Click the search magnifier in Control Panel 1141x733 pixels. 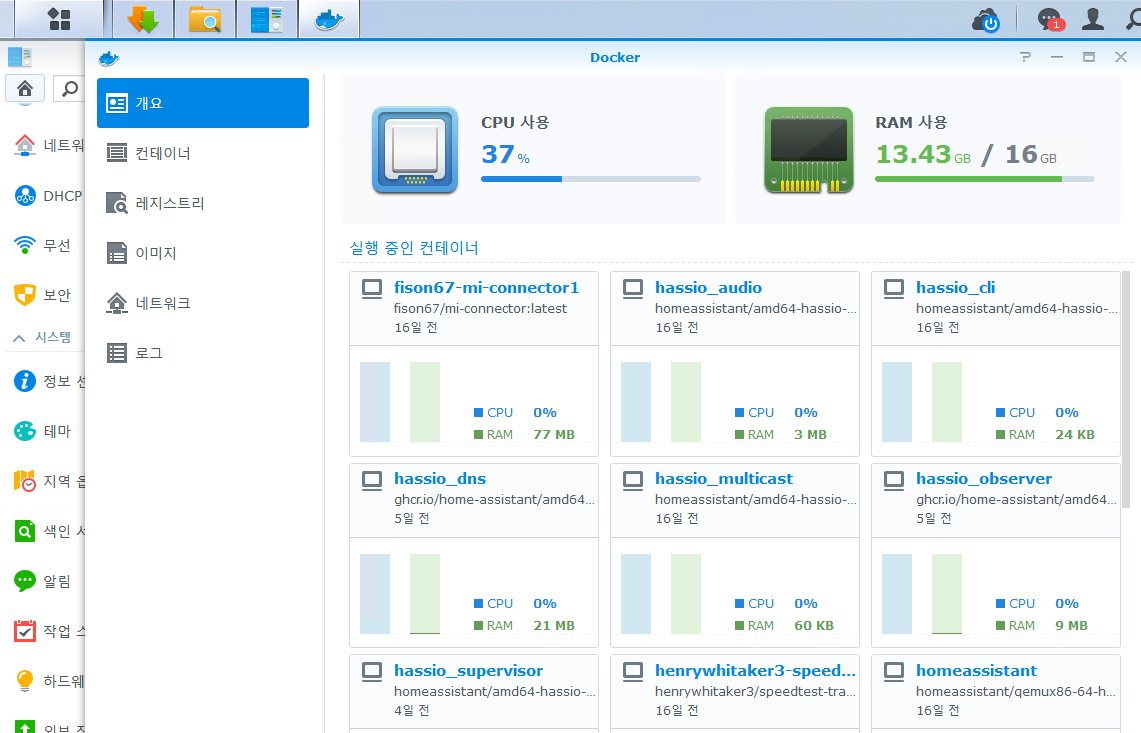(x=69, y=89)
